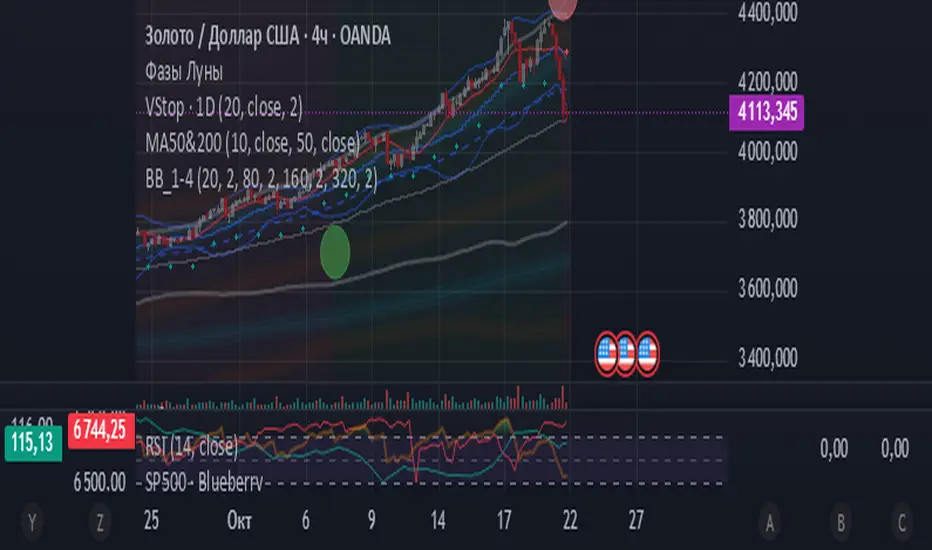Viewport: 932px width, 550px height.
Task: Click the round C button
Action: tap(902, 523)
